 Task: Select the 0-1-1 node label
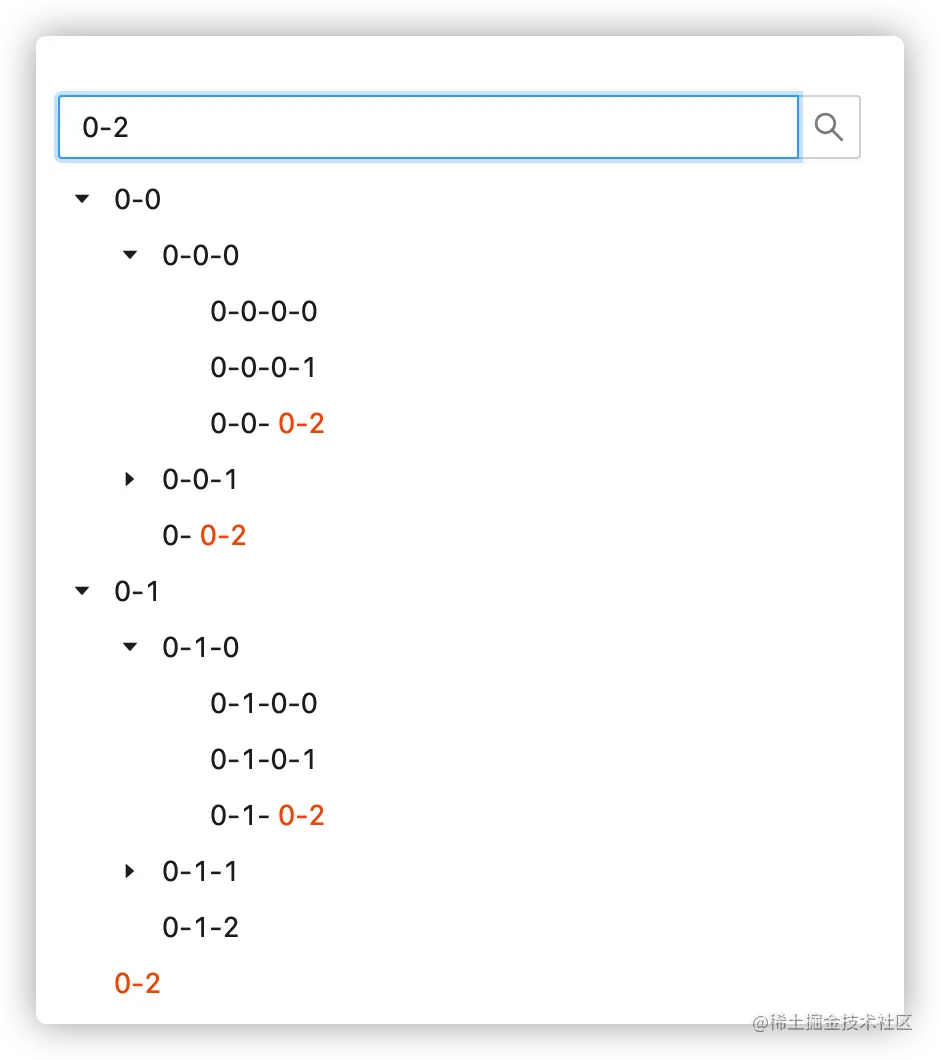(x=200, y=871)
